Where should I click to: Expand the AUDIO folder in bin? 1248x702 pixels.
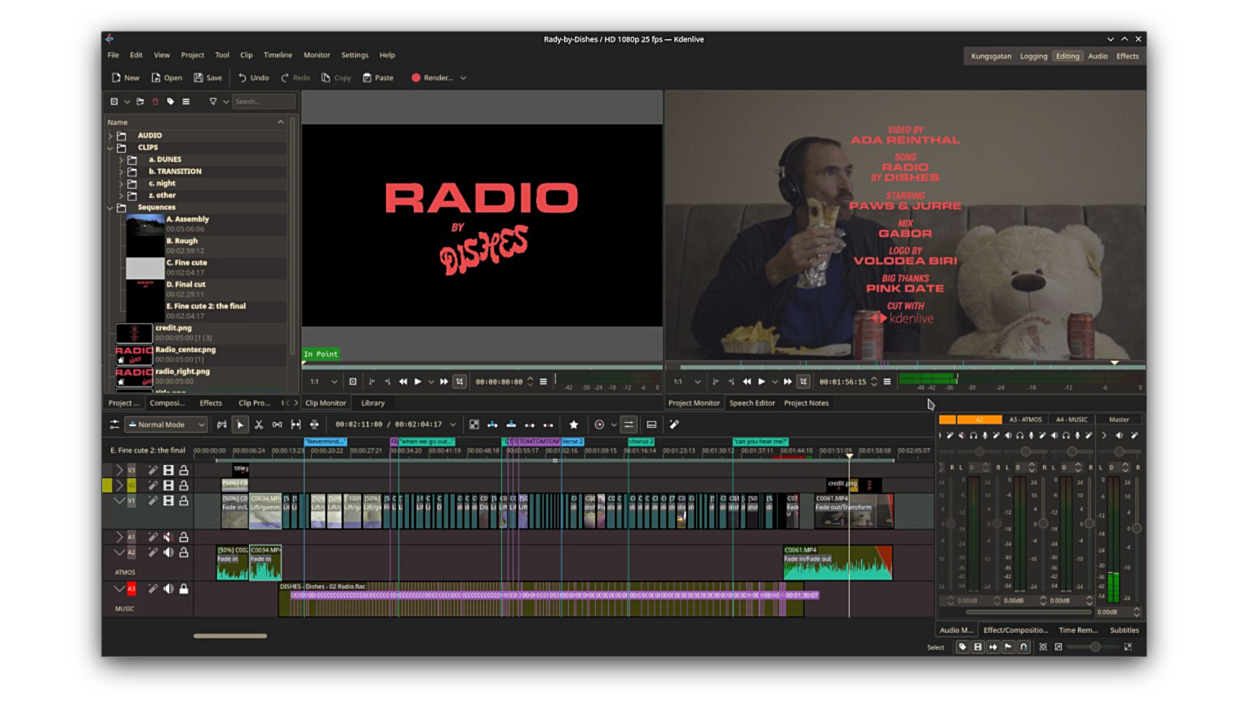pyautogui.click(x=110, y=135)
